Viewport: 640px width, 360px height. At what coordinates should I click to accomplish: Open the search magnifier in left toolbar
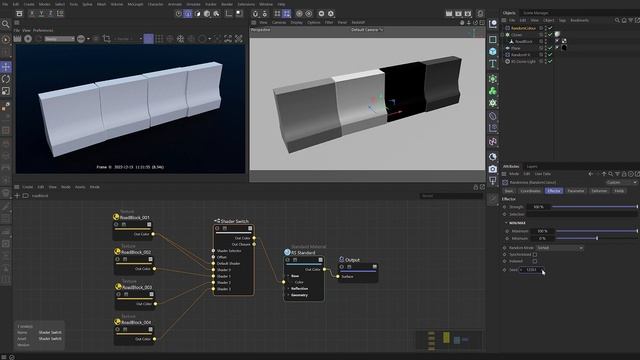pyautogui.click(x=6, y=24)
